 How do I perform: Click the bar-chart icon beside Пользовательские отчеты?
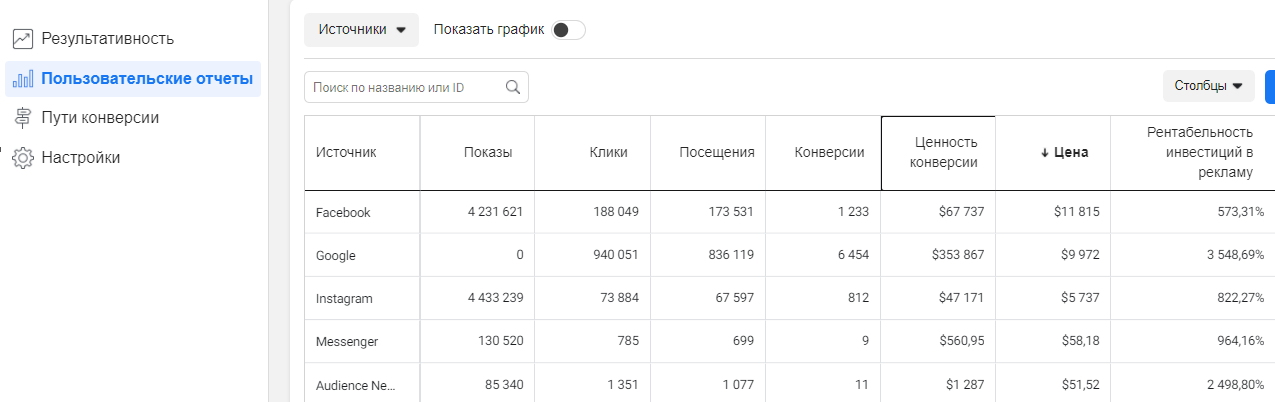[x=22, y=78]
